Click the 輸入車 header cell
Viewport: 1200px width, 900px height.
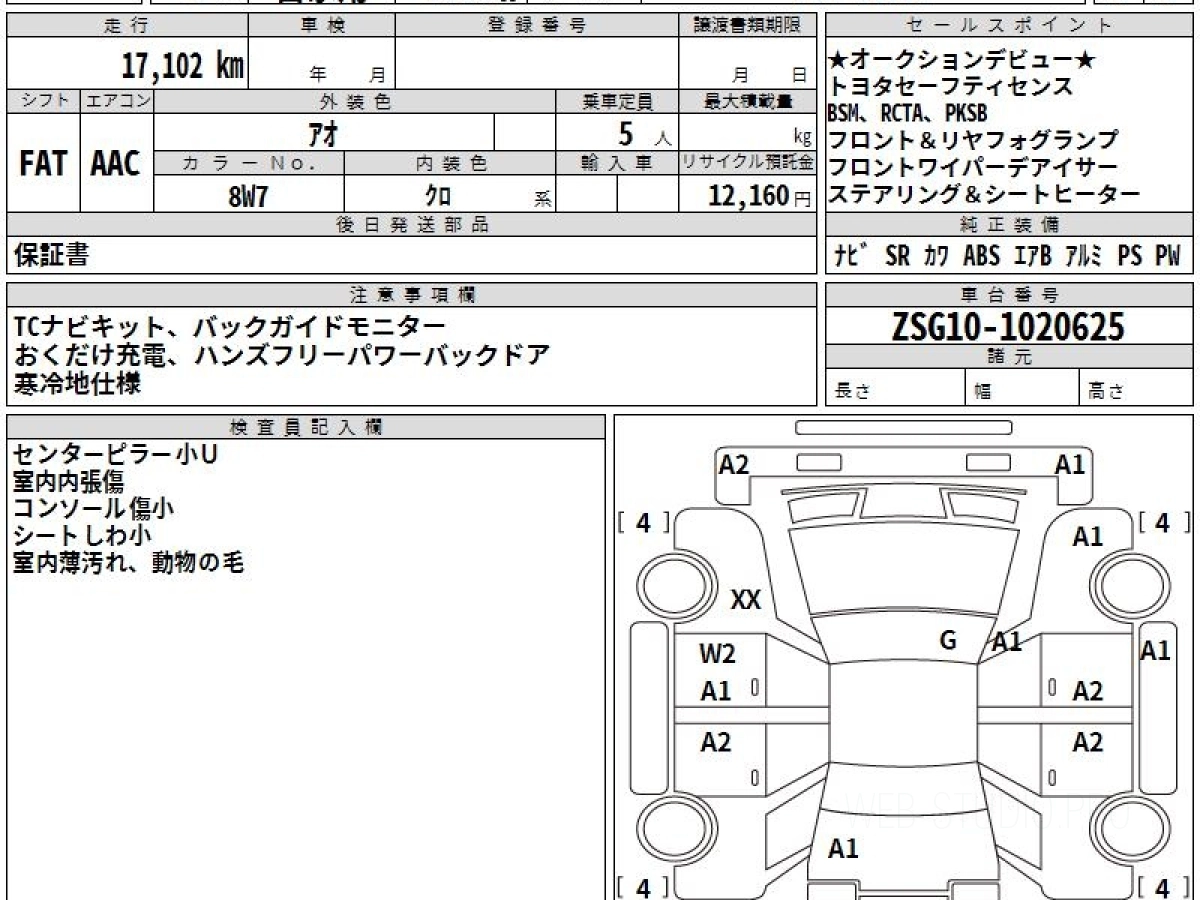(x=617, y=163)
